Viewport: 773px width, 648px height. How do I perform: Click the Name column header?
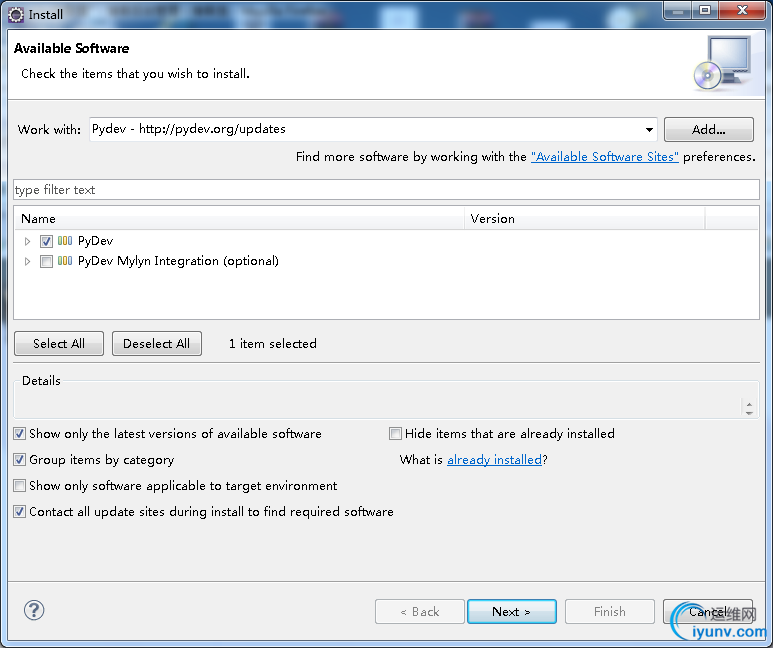click(x=239, y=218)
